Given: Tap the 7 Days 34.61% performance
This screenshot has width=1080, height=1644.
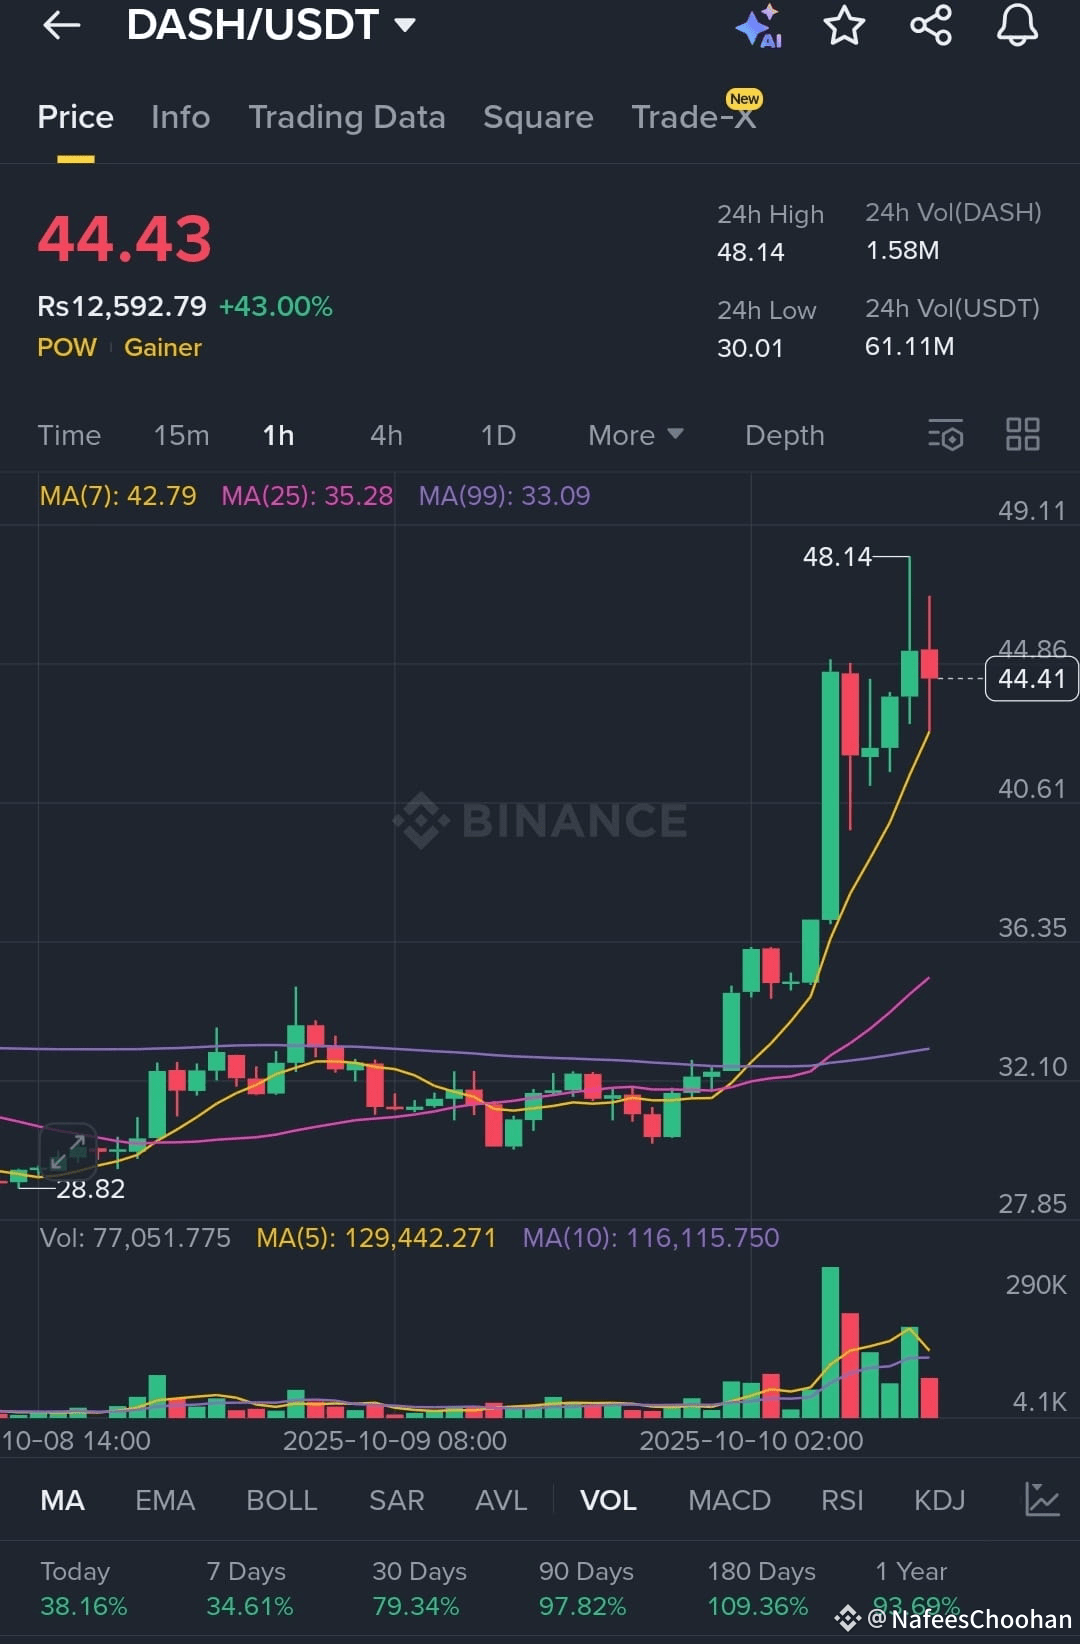Looking at the screenshot, I should [249, 1589].
